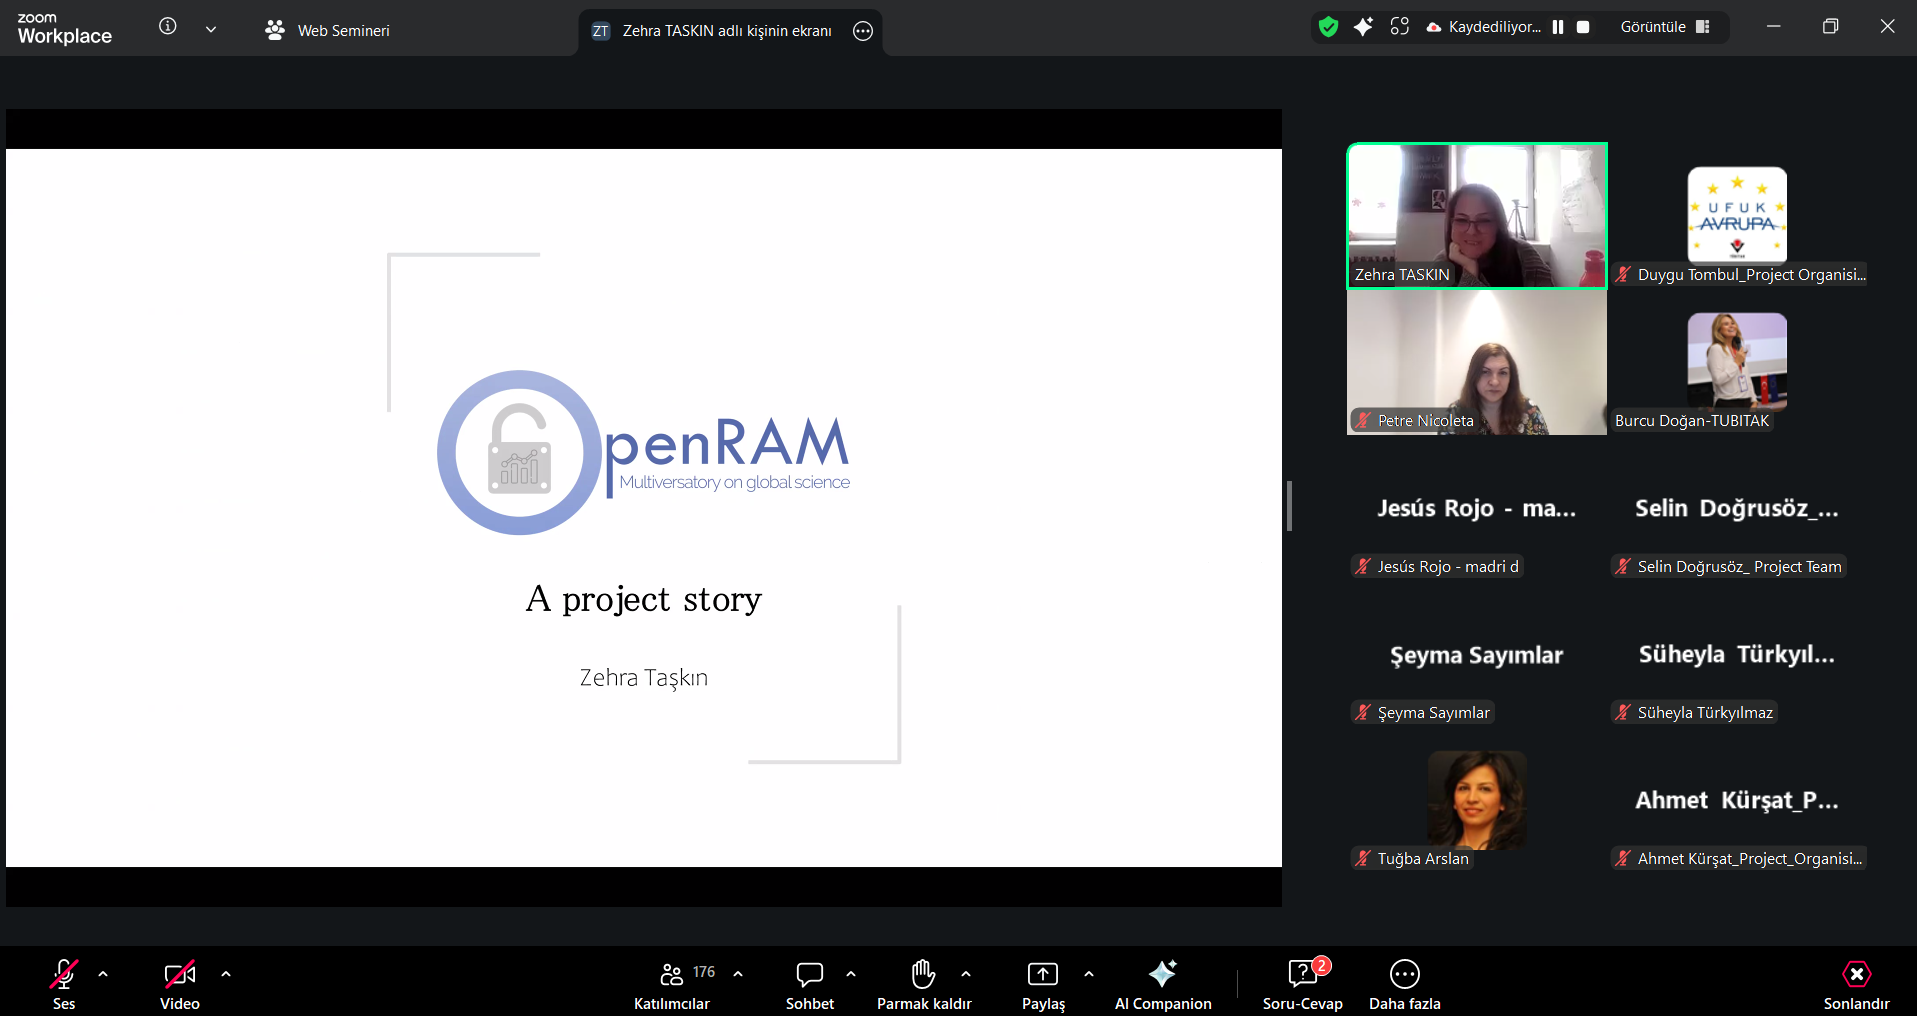Open the Katılımcılar participants panel
This screenshot has width=1917, height=1016.
coord(672,985)
